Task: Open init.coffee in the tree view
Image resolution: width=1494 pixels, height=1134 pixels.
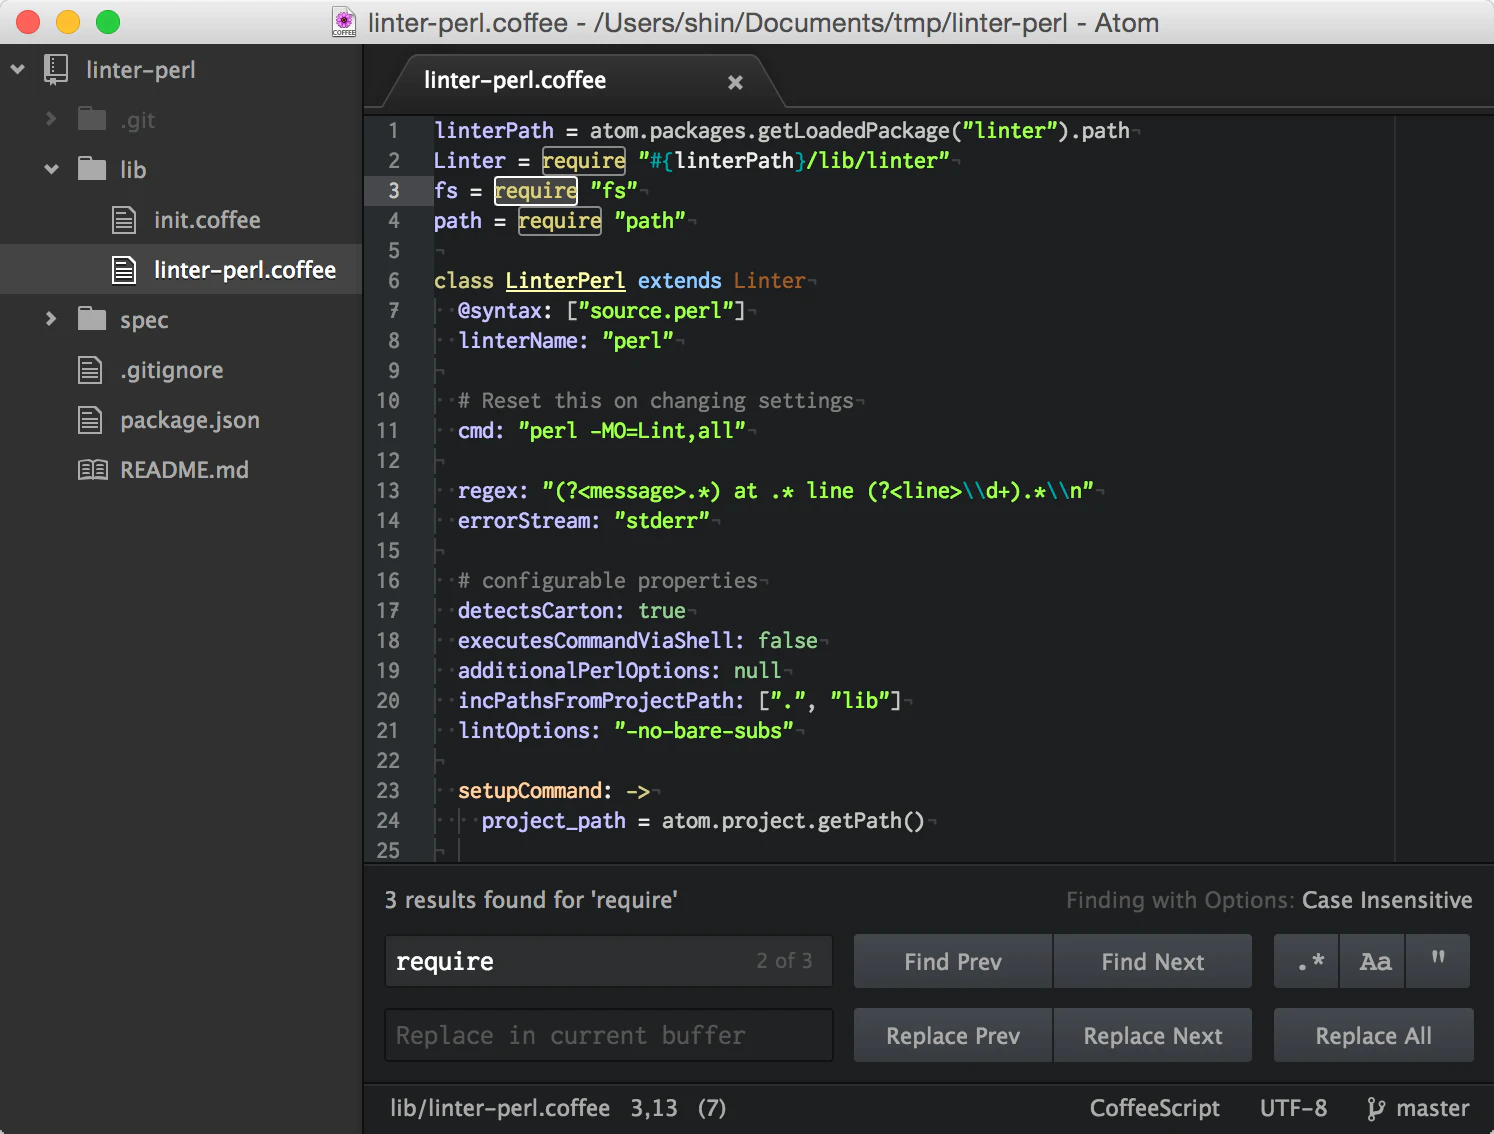Action: click(207, 220)
